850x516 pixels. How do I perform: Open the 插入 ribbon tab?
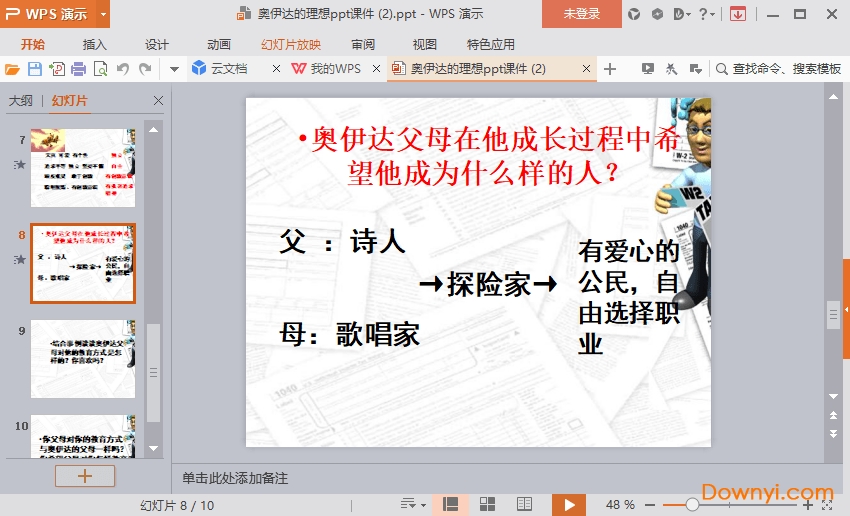coord(95,44)
